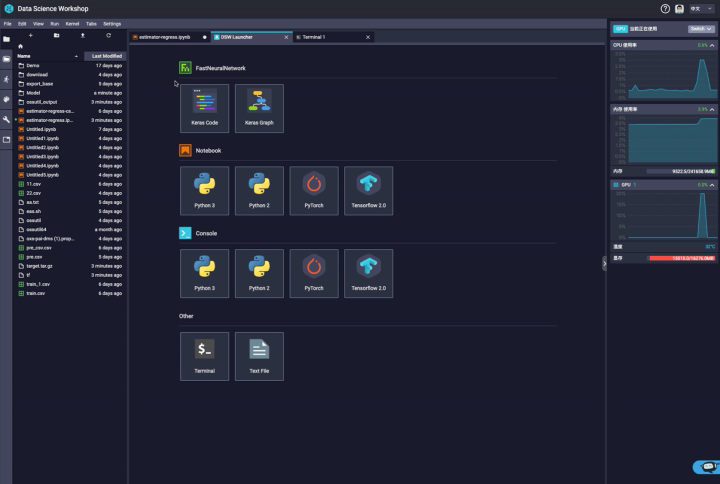Viewport: 720px width, 484px height.
Task: Click the GPU badge label
Action: tap(620, 28)
